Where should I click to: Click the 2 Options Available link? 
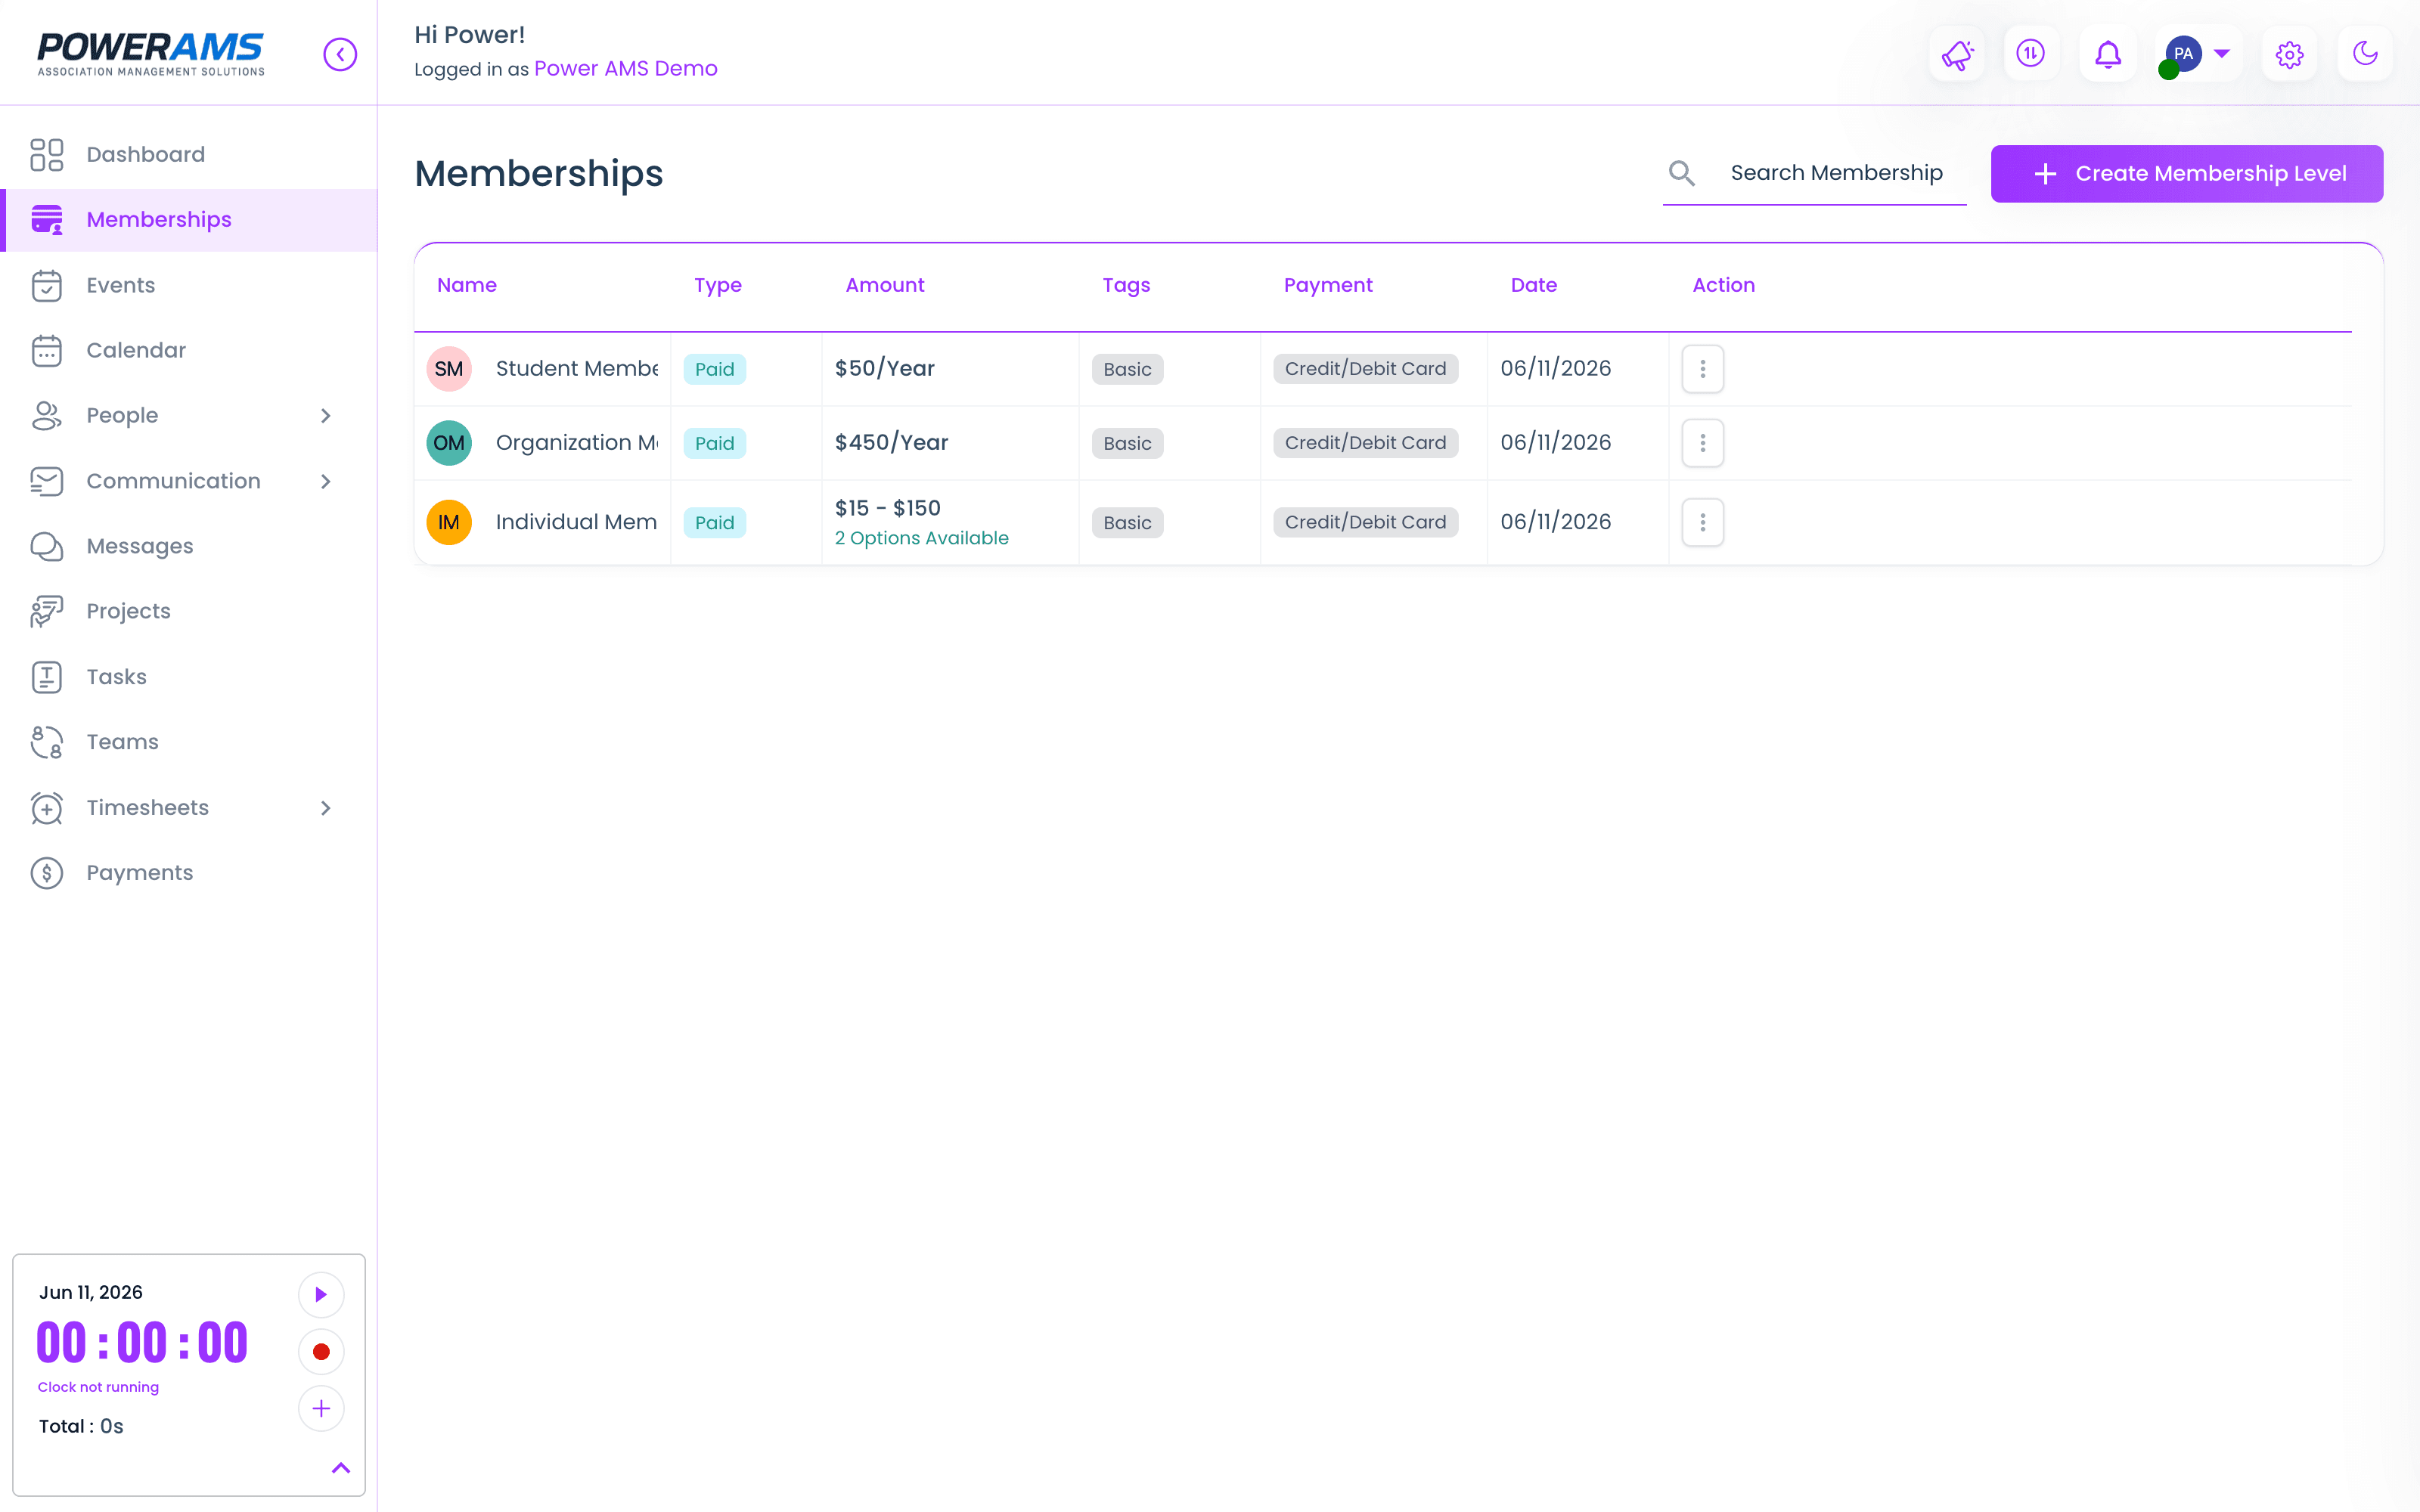921,538
